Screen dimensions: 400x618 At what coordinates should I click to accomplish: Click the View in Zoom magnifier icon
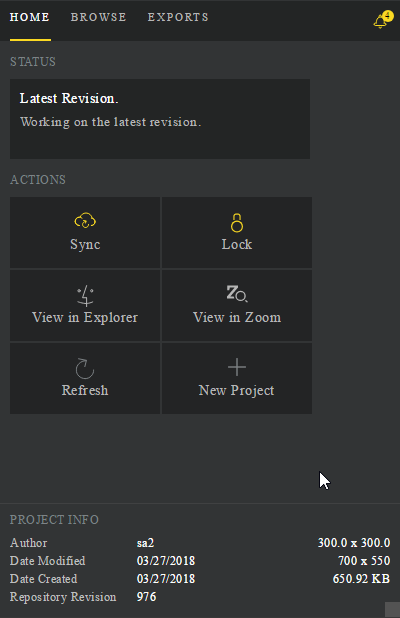[237, 294]
